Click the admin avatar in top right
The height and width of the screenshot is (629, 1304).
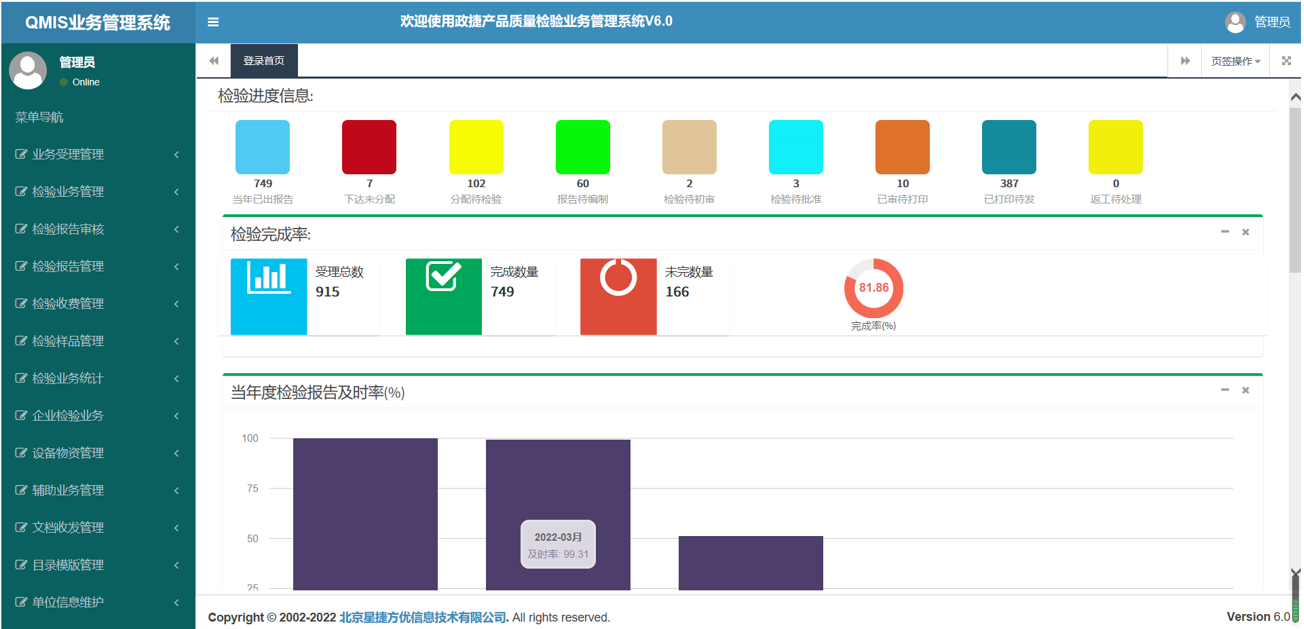pyautogui.click(x=1235, y=22)
